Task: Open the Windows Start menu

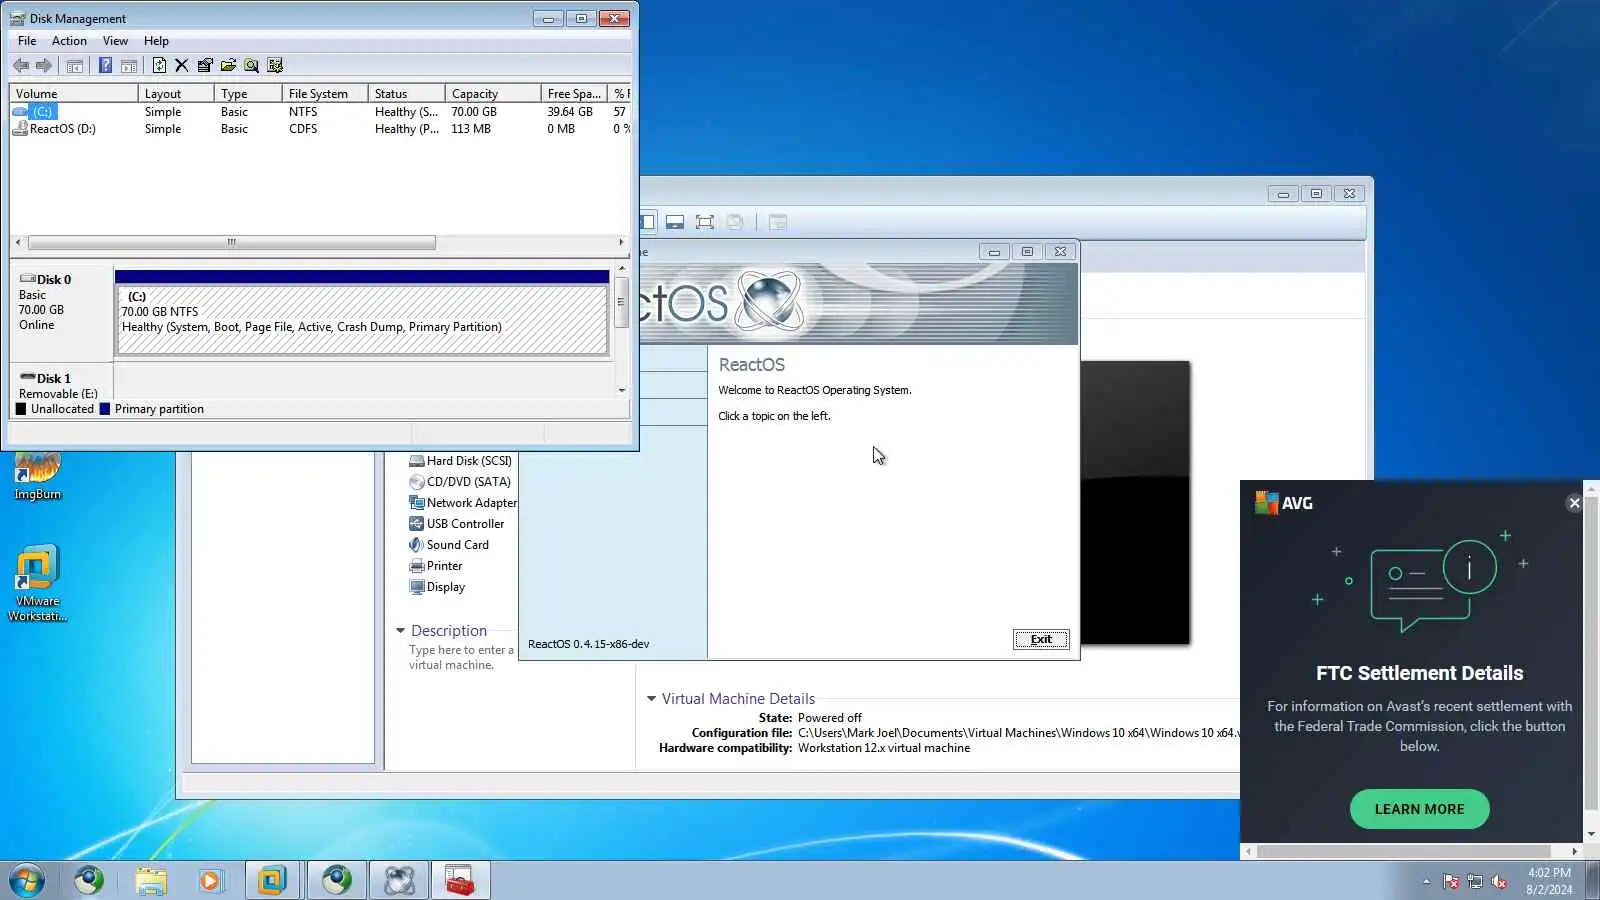Action: coord(27,881)
